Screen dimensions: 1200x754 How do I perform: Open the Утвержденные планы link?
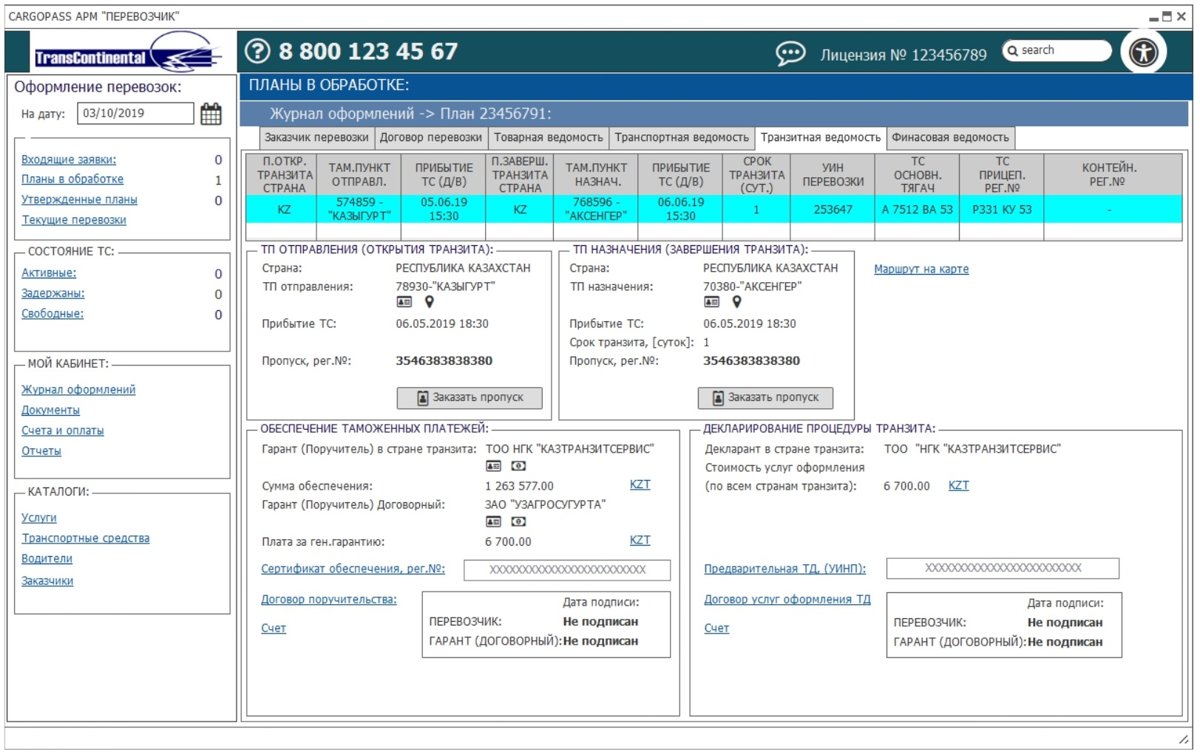pos(80,200)
